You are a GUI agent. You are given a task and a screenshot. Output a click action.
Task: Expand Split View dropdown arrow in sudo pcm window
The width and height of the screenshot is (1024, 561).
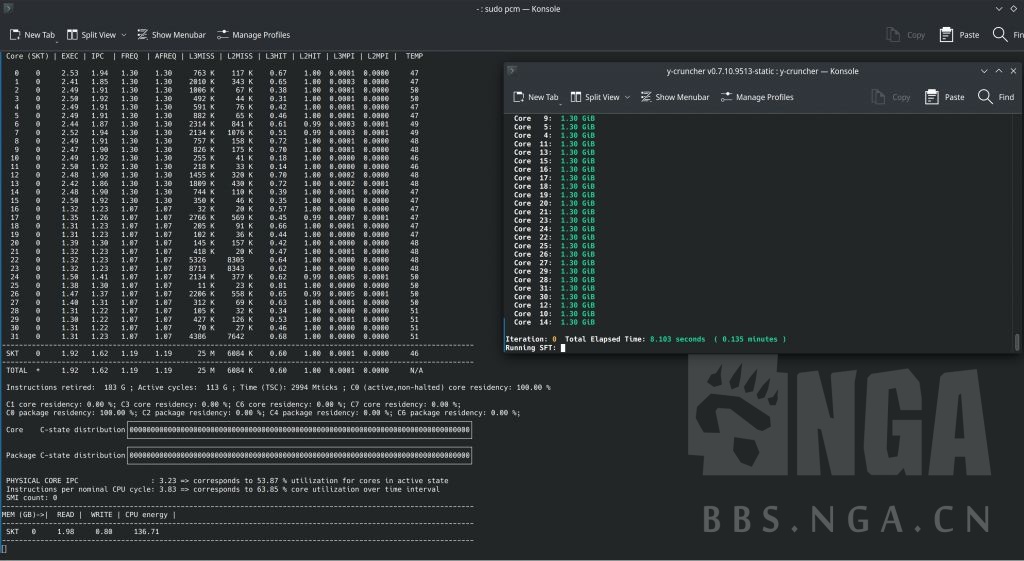coord(123,35)
